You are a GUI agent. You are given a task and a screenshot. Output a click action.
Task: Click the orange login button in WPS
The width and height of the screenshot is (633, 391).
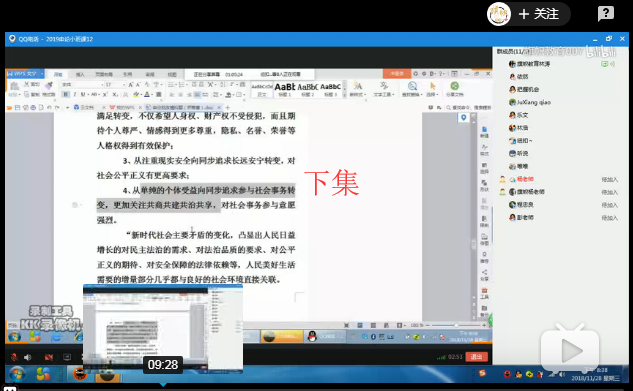pyautogui.click(x=397, y=73)
